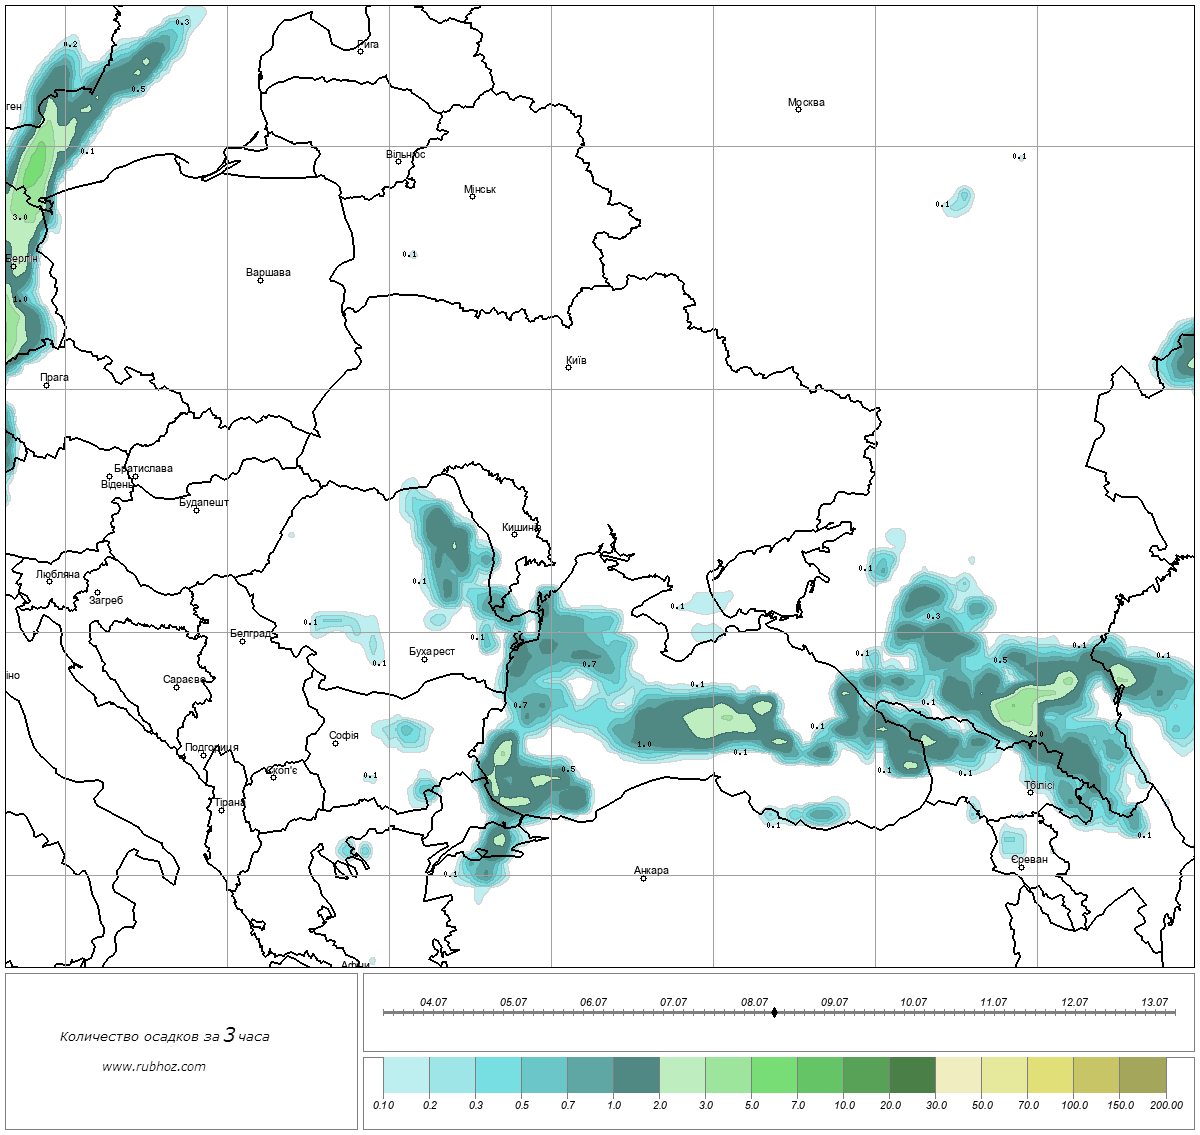This screenshot has height=1135, width=1200.
Task: Click the lightest cyan 0.10–0.2 legend swatch
Action: tap(406, 1077)
